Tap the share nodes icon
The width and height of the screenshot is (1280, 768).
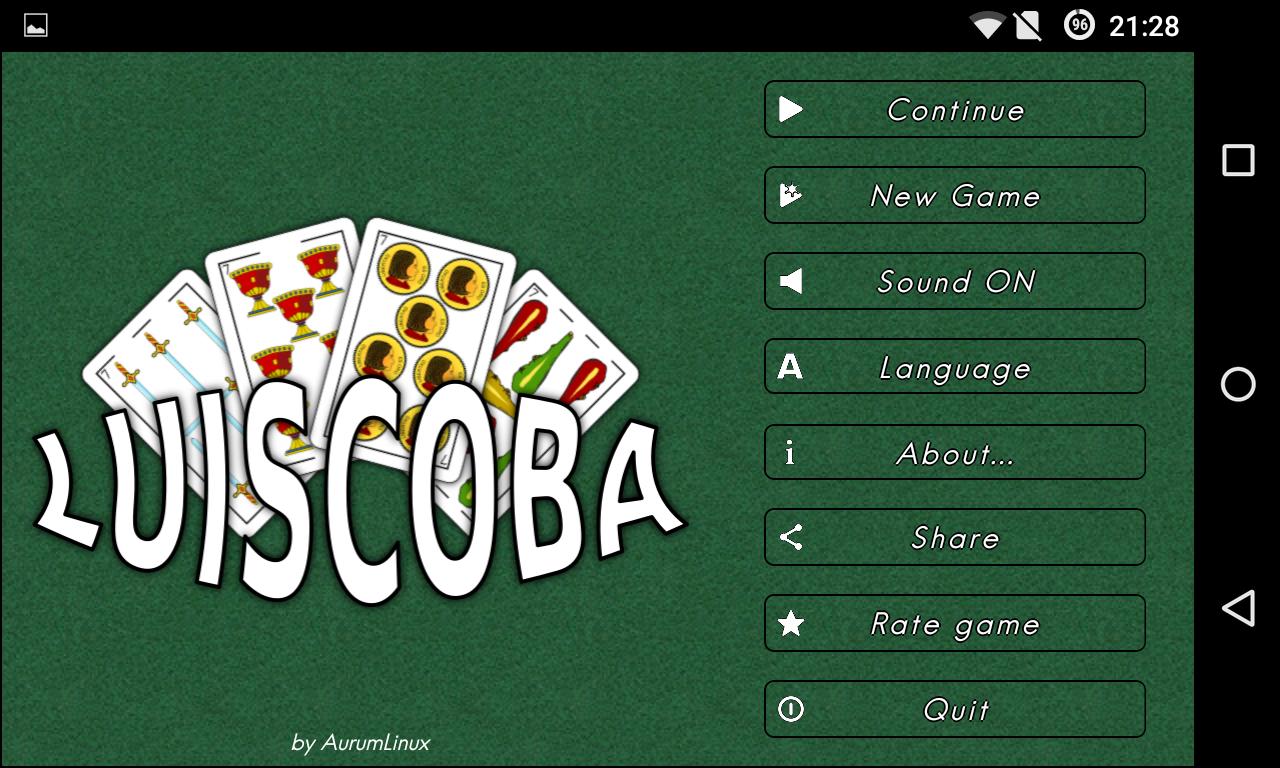pos(791,537)
